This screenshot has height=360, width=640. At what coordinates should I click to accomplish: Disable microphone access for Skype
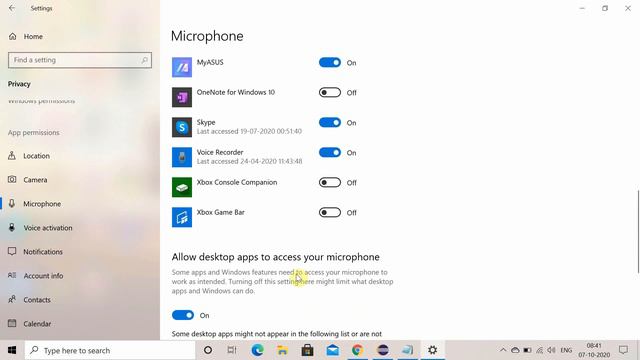(x=330, y=122)
